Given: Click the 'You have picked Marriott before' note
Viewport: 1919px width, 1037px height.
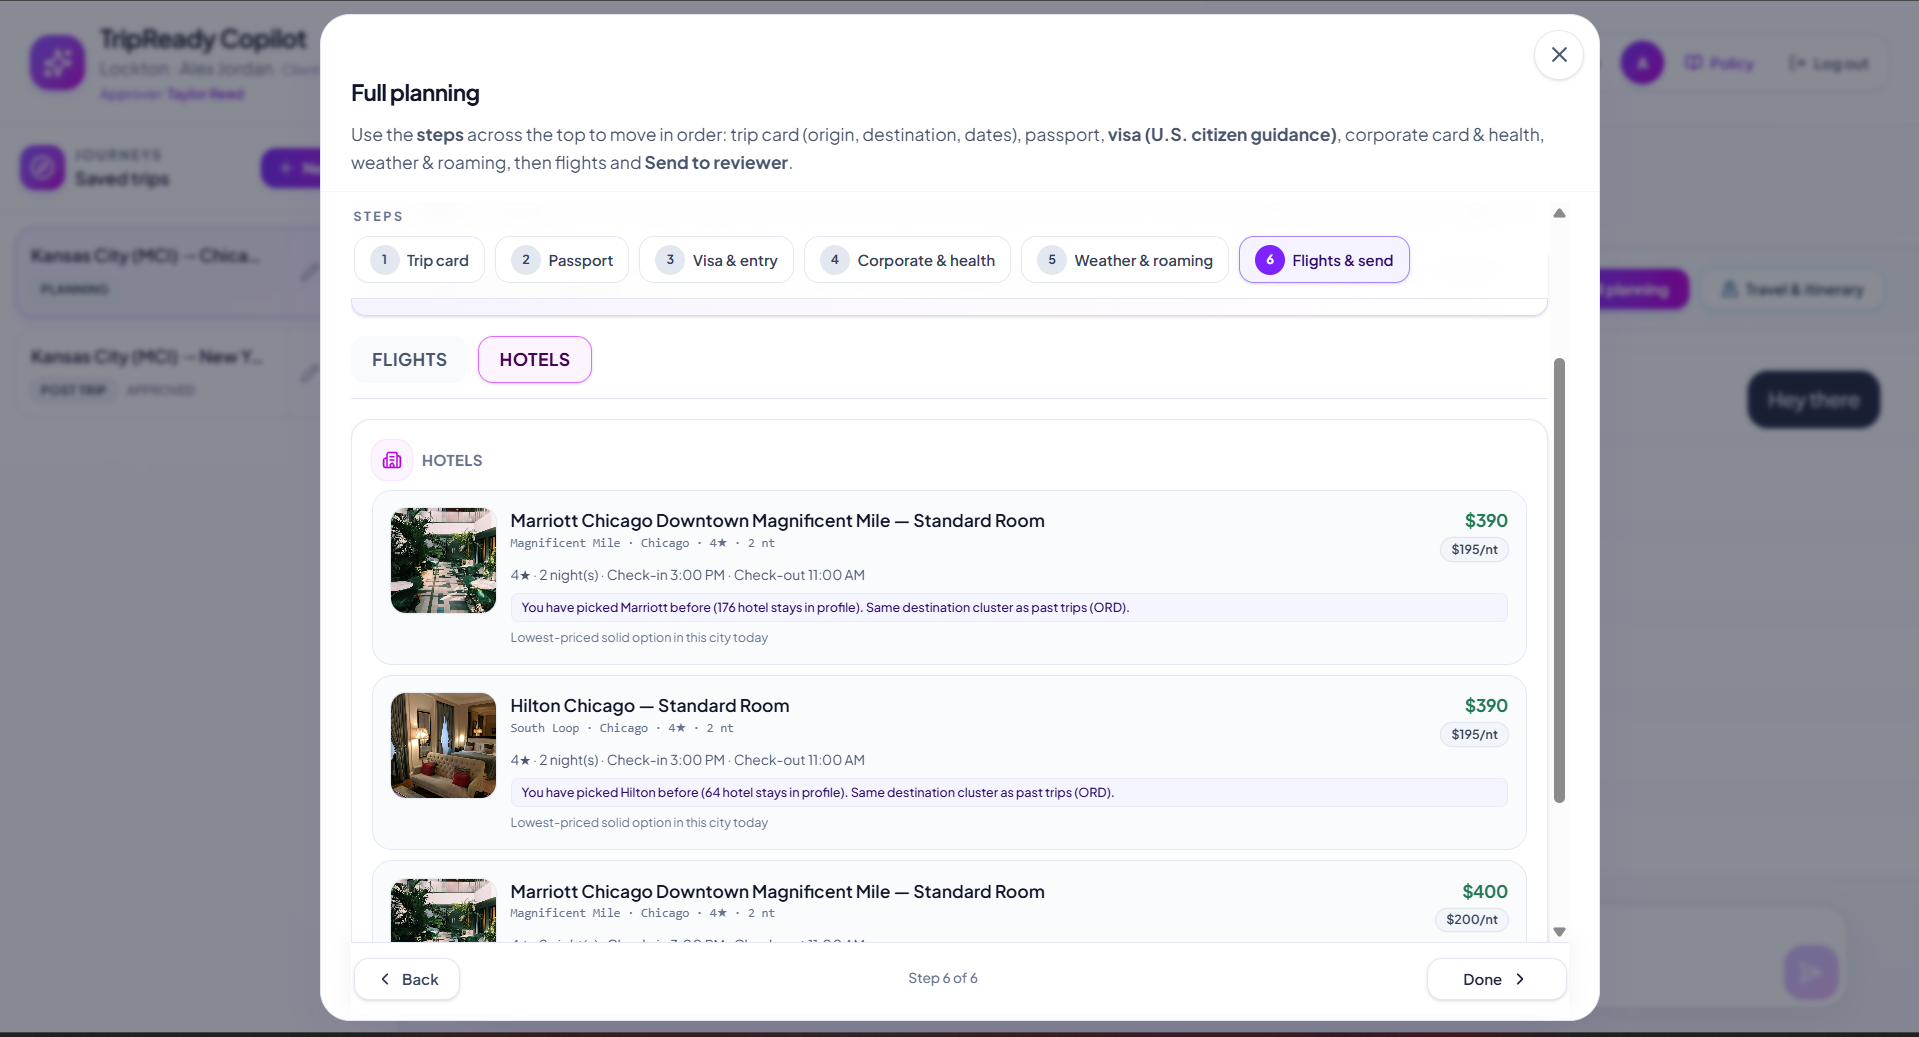Looking at the screenshot, I should [x=1009, y=608].
